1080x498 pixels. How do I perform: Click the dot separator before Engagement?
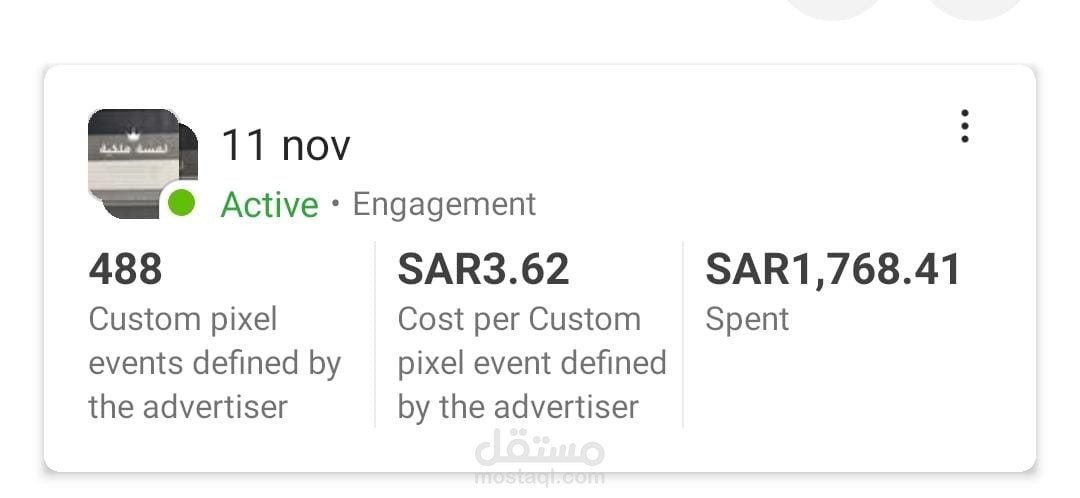(x=335, y=204)
